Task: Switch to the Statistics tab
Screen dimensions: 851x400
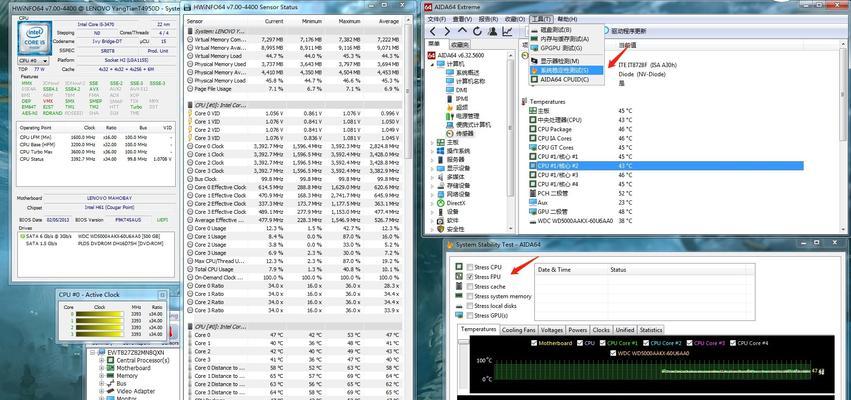Action: pyautogui.click(x=651, y=330)
